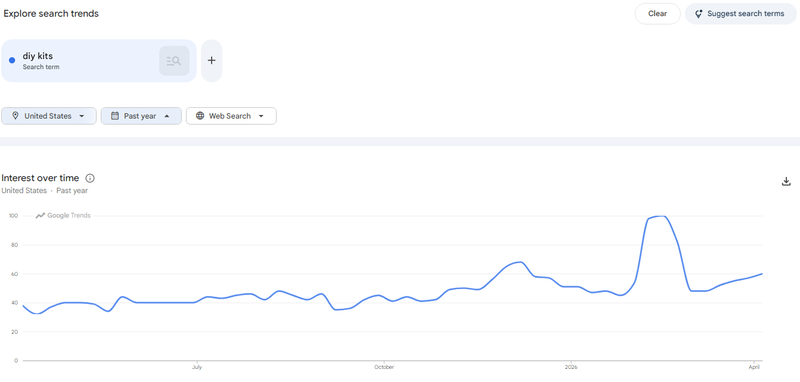The width and height of the screenshot is (800, 382).
Task: Click the location pin icon
Action: click(15, 116)
